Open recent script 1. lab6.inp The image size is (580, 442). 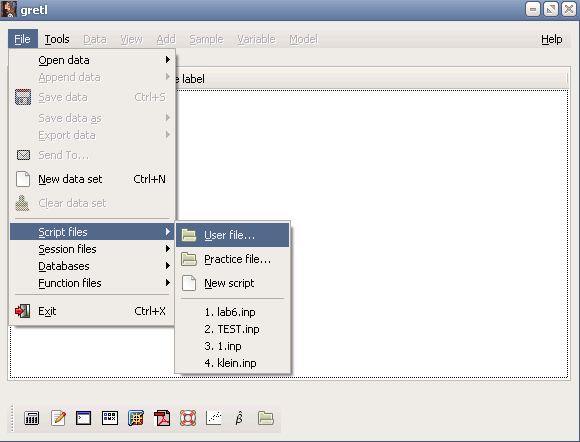[x=232, y=312]
